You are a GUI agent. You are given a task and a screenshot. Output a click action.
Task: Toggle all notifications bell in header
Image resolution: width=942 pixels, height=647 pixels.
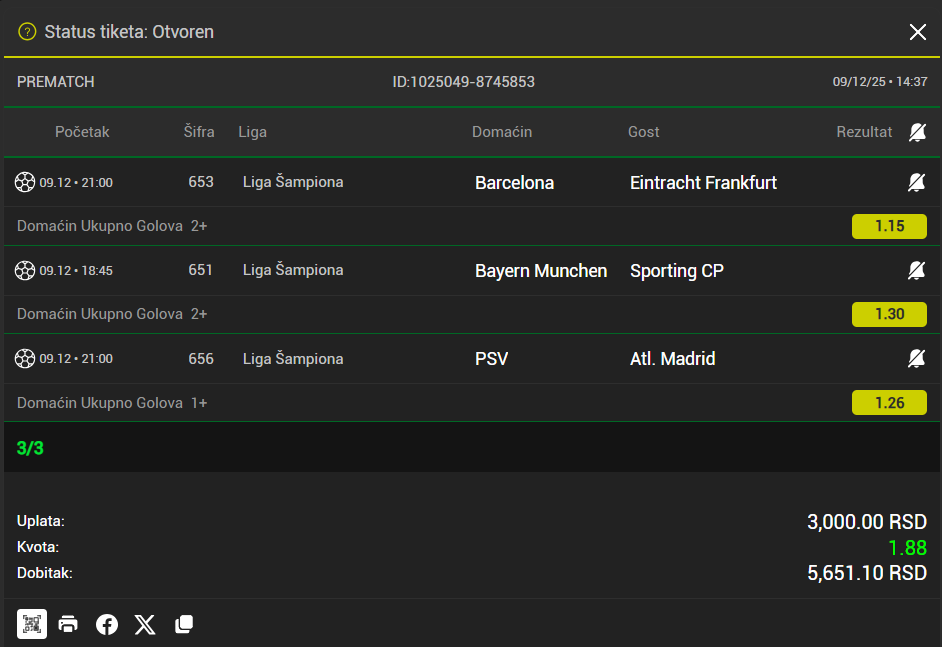pyautogui.click(x=917, y=132)
